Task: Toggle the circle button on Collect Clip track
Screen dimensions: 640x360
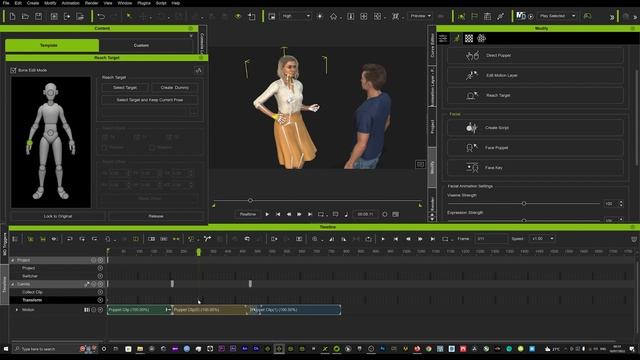Action: (100, 292)
